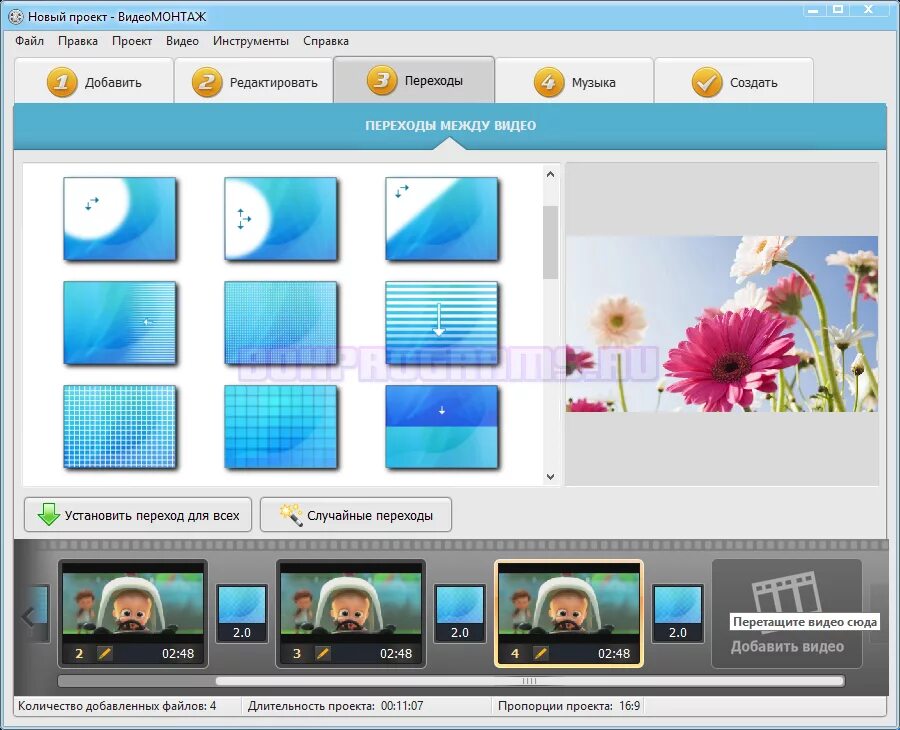Choose the fine pixel dissolve transition
The width and height of the screenshot is (900, 730).
[281, 323]
